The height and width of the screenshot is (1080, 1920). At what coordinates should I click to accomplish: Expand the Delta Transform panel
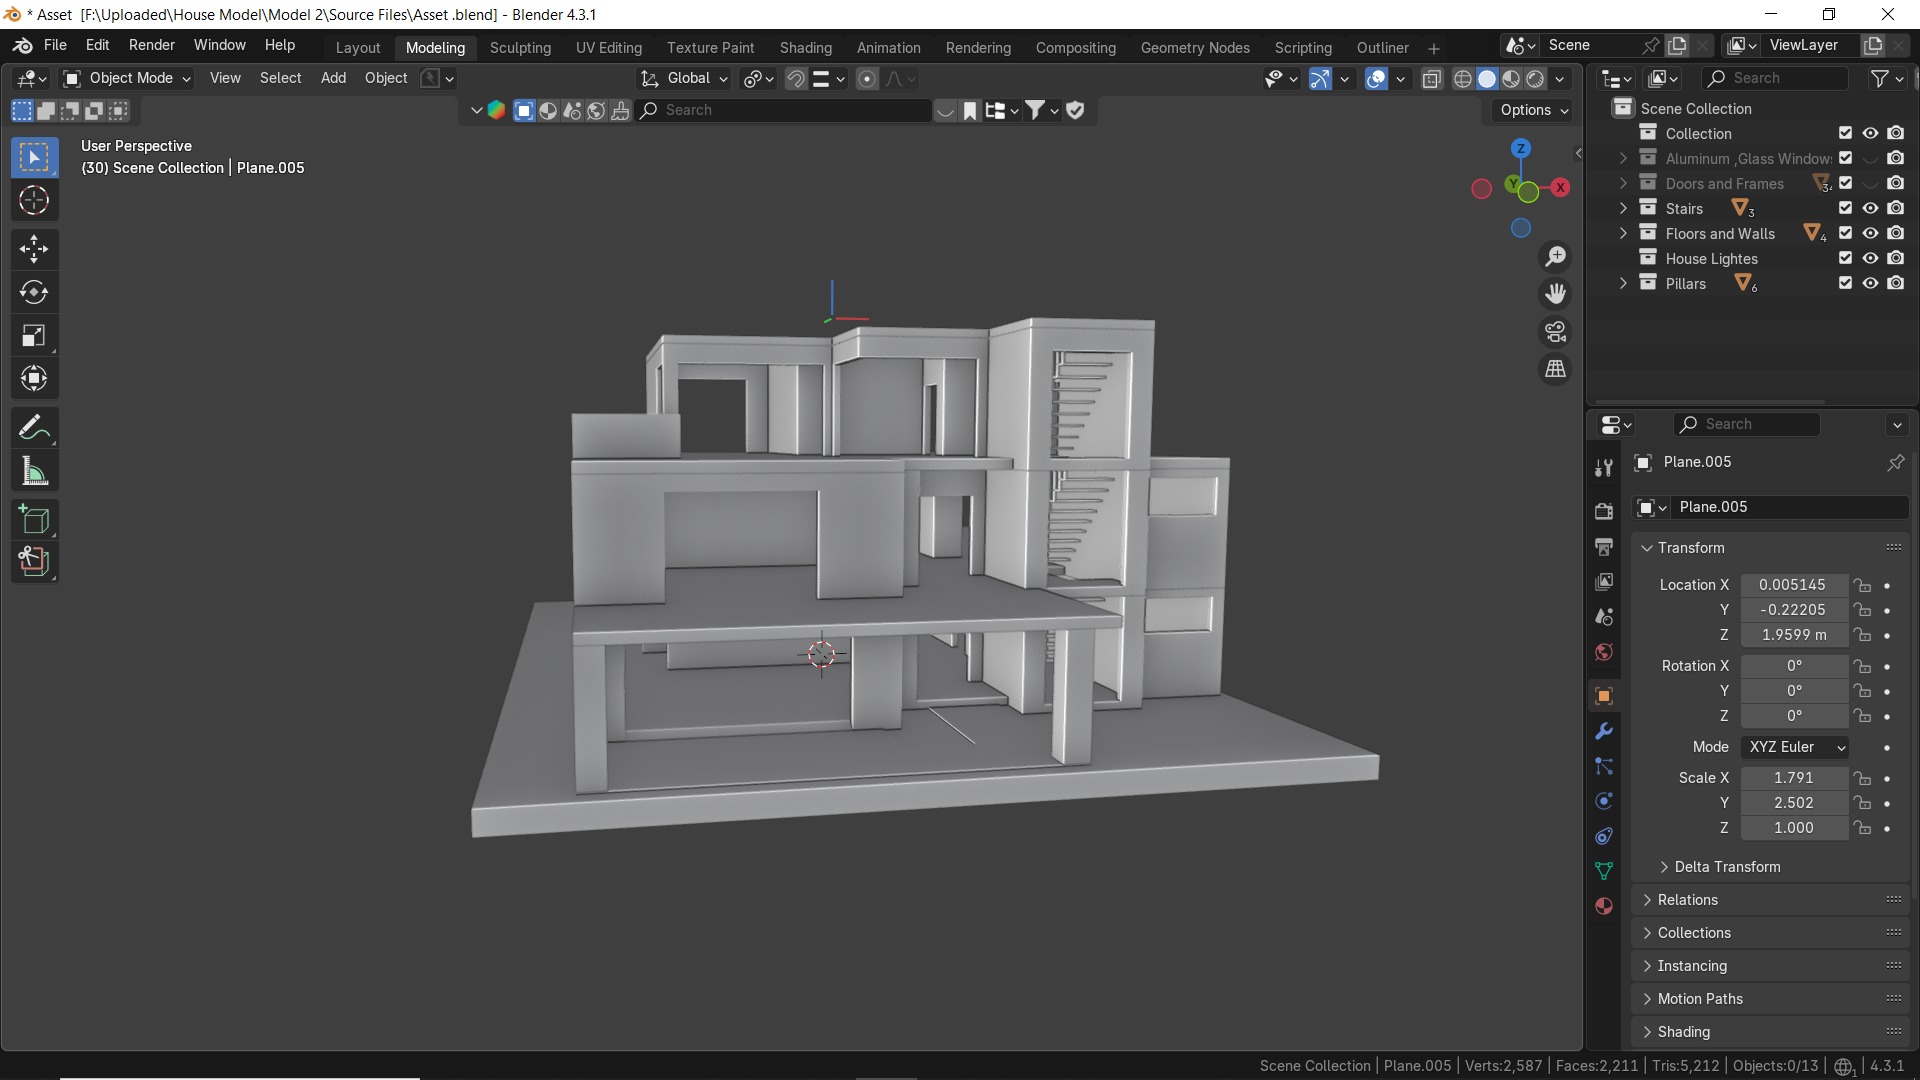(x=1719, y=867)
